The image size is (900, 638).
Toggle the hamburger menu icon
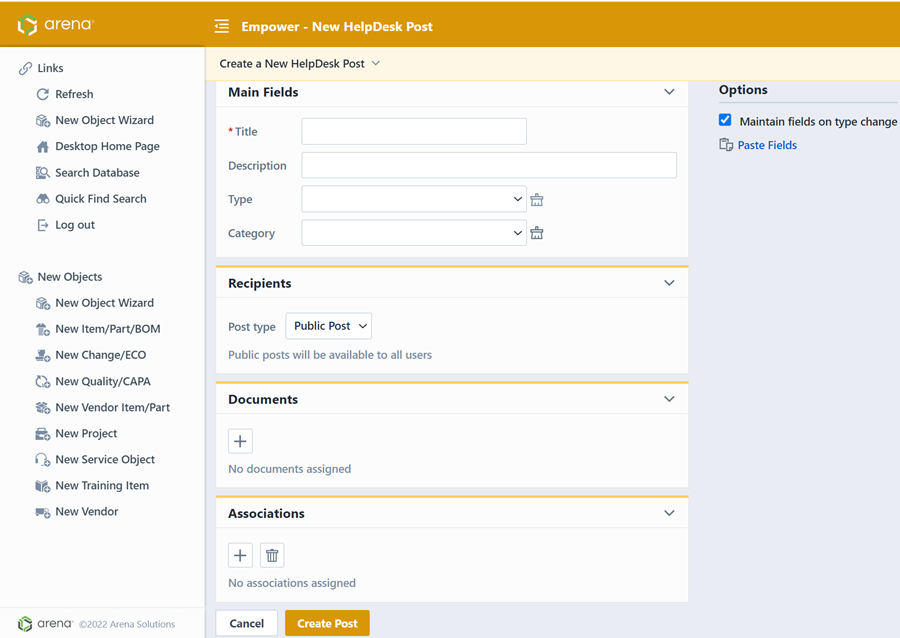point(222,26)
